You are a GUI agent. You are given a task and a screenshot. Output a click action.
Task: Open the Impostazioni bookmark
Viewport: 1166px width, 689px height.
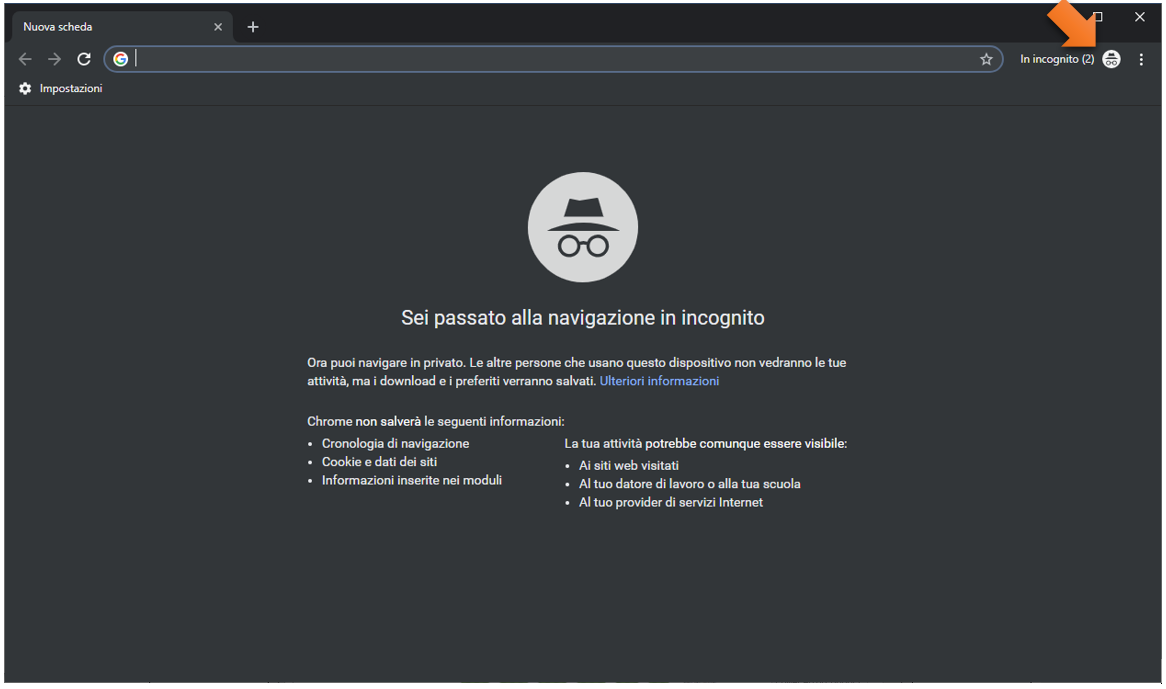coord(60,88)
